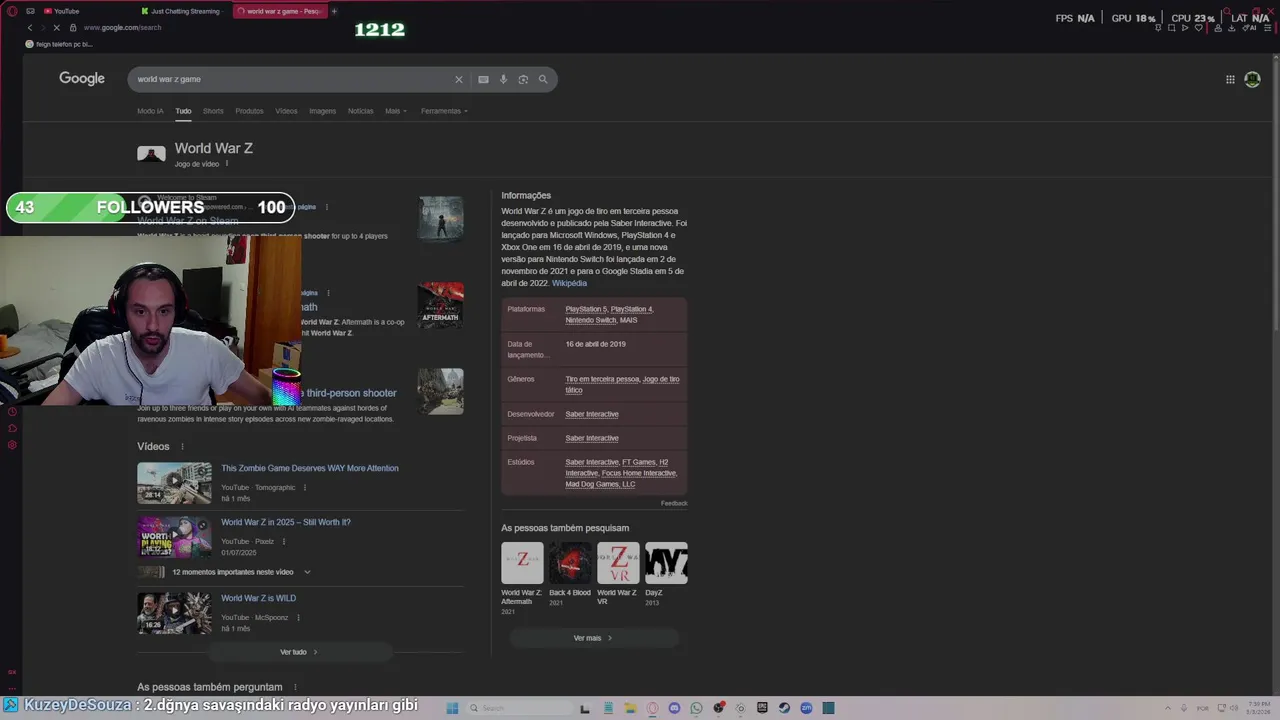Viewport: 1280px width, 720px height.
Task: Open the feign telefon pc bookmark
Action: pos(59,44)
